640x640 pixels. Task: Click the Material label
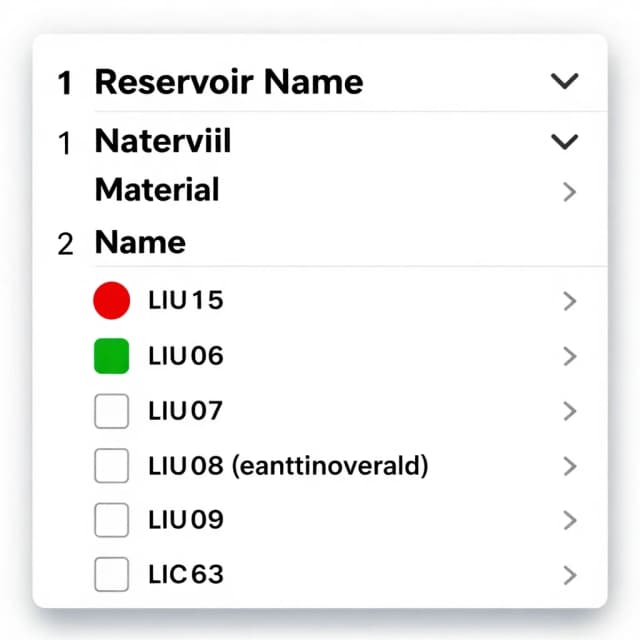point(157,190)
